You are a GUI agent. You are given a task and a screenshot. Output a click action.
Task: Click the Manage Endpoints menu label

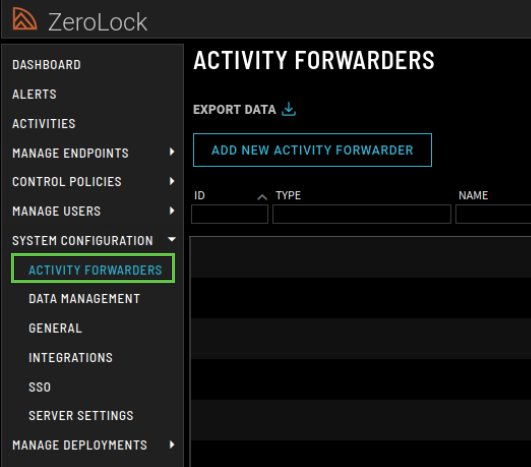70,153
